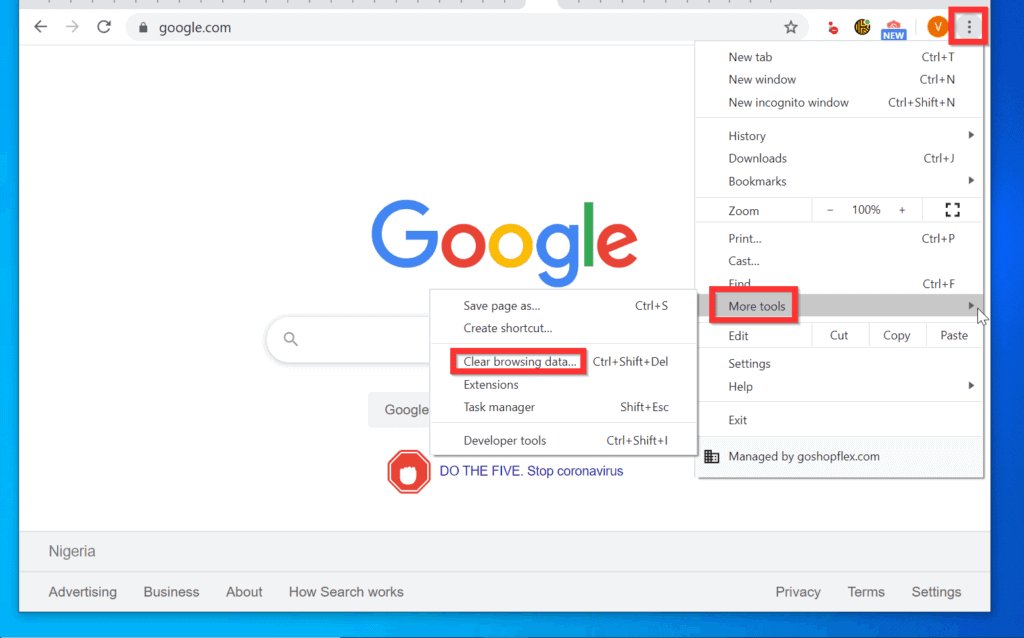This screenshot has width=1024, height=638.
Task: Click the red dot extension icon
Action: pyautogui.click(x=832, y=27)
